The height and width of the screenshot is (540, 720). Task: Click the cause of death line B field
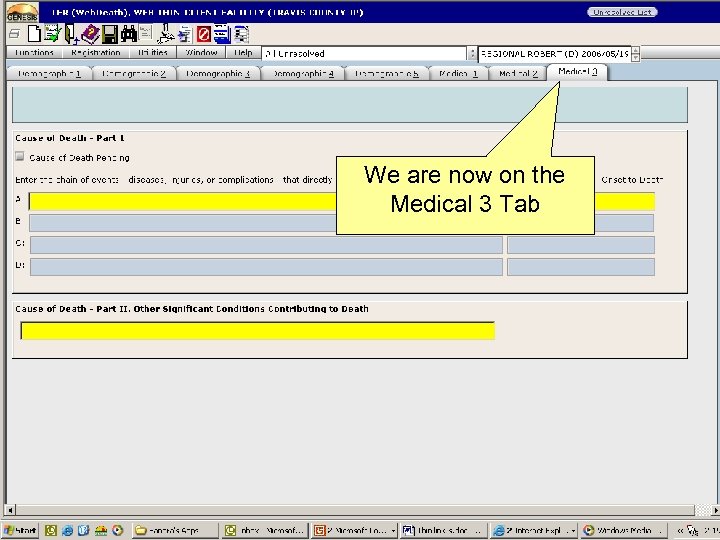coord(182,223)
